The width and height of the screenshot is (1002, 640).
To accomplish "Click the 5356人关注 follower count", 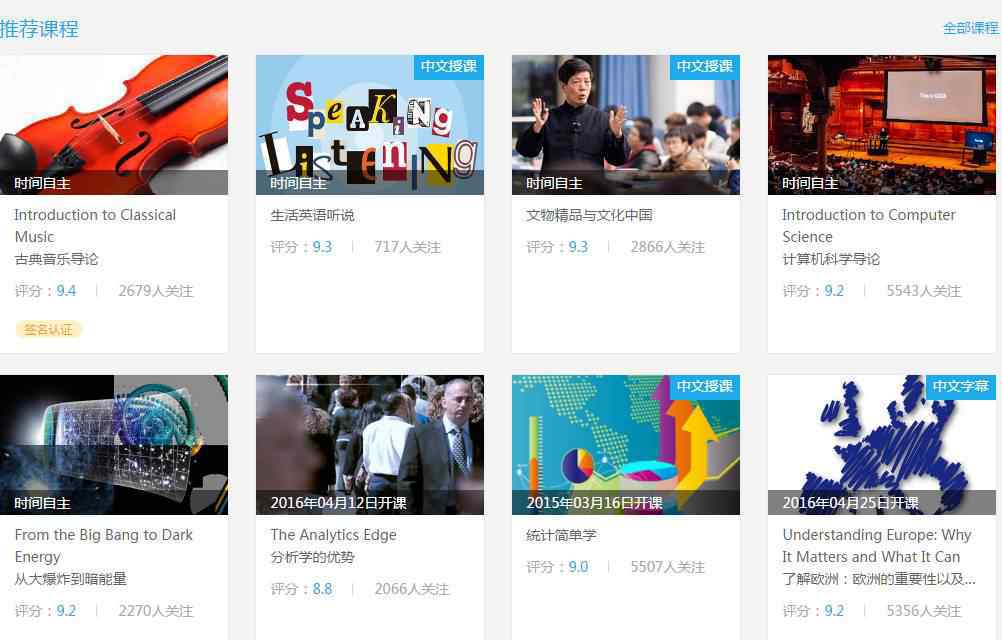I will click(x=923, y=611).
